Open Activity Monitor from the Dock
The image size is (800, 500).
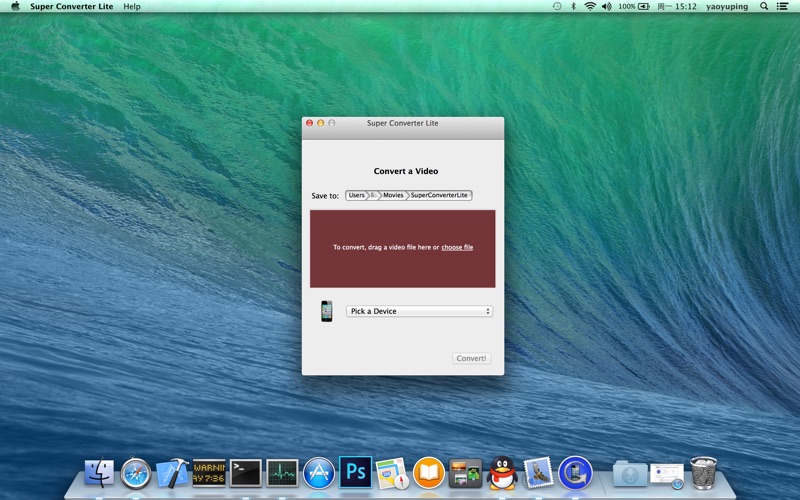click(x=282, y=473)
